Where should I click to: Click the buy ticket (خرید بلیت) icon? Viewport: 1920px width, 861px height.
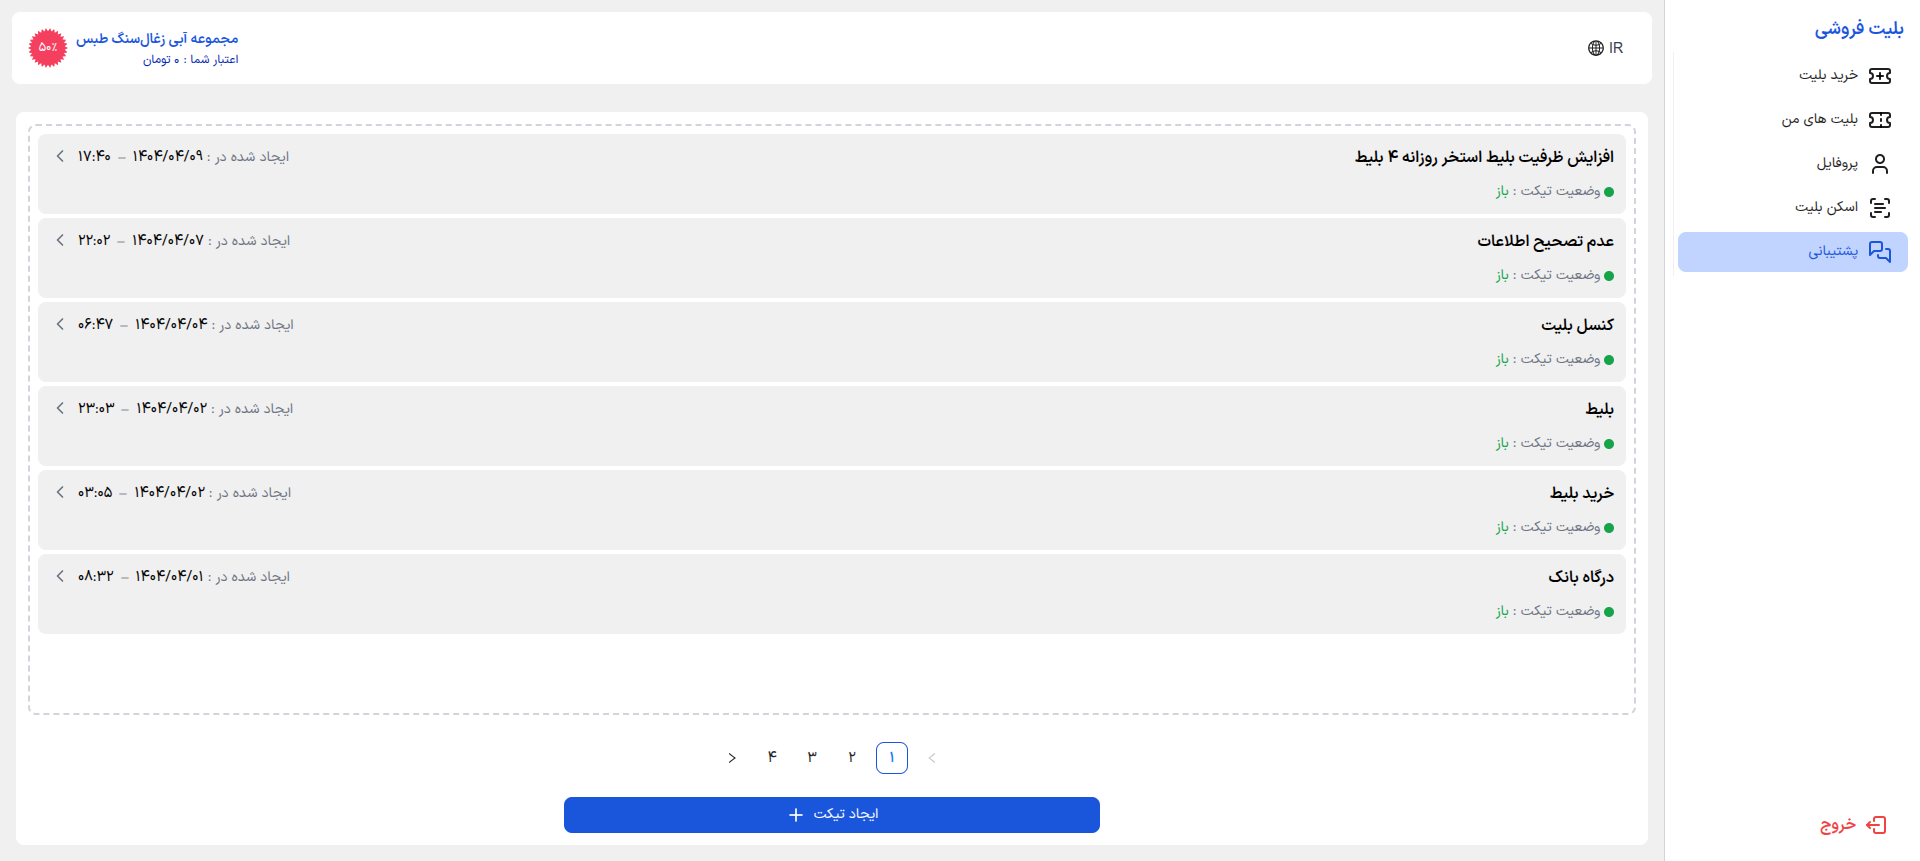[1880, 76]
